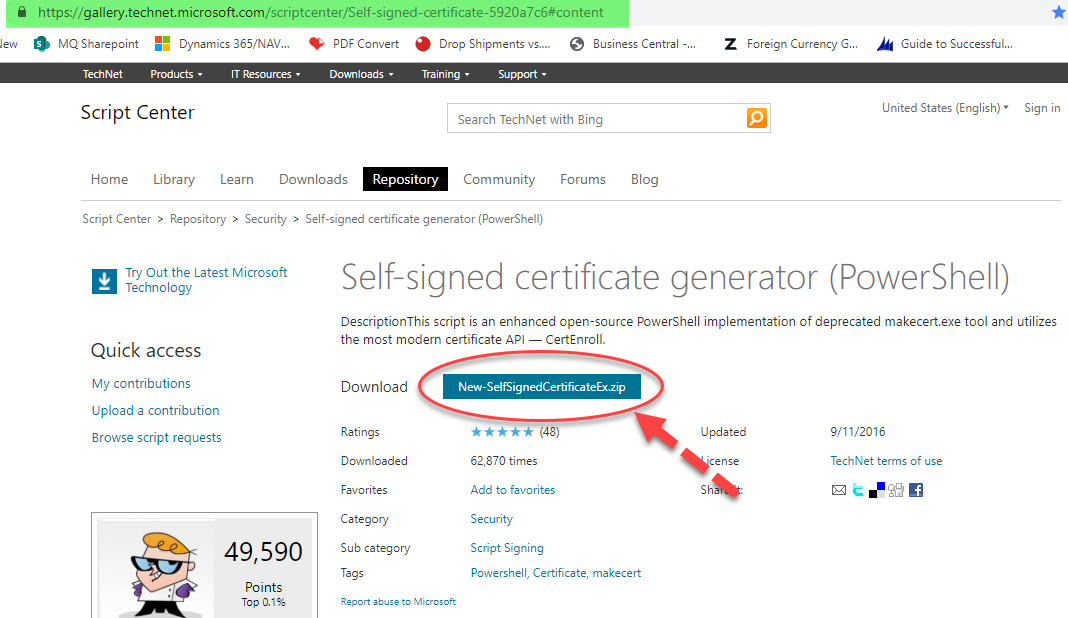1068x618 pixels.
Task: Rate with the five stars rating
Action: click(x=502, y=431)
